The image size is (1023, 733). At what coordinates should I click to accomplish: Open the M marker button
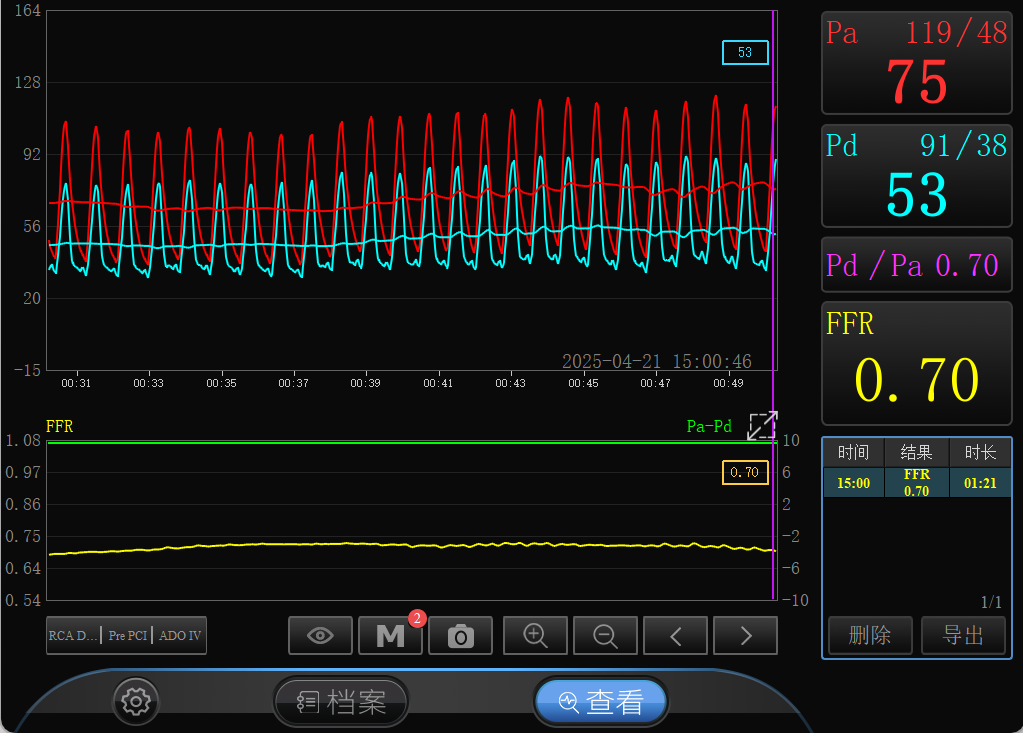click(390, 635)
